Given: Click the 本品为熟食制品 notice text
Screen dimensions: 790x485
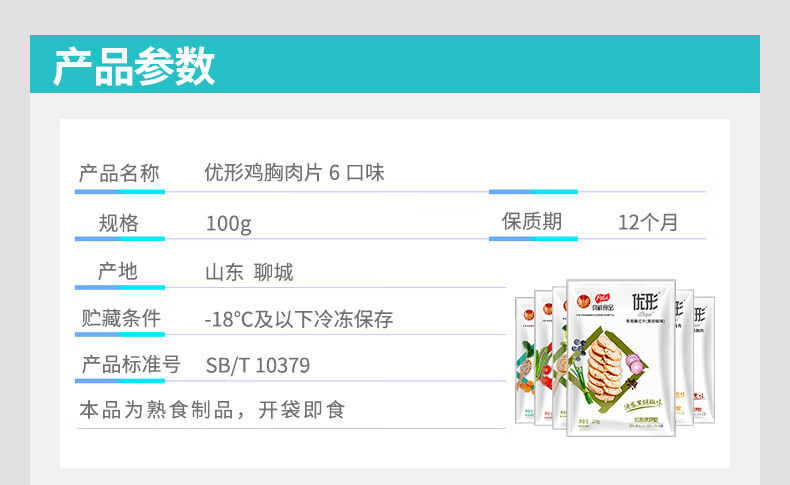Looking at the screenshot, I should (211, 410).
